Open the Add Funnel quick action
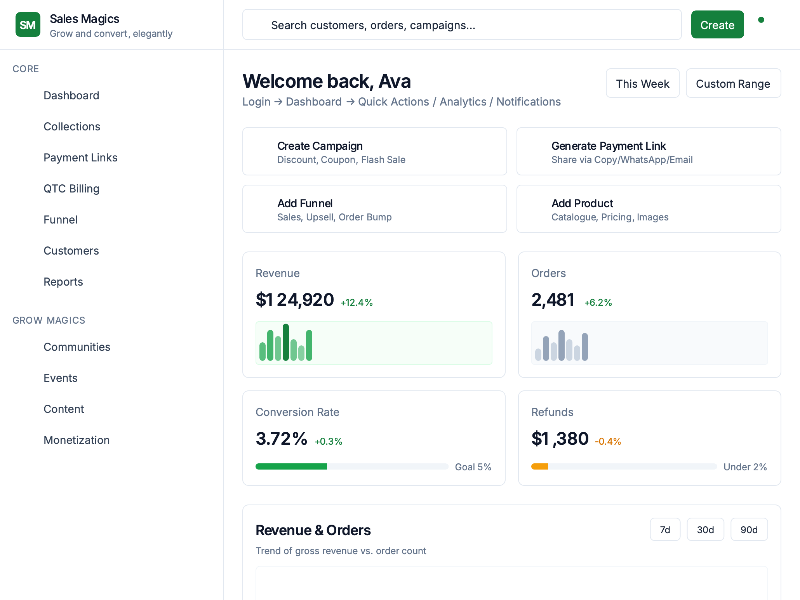 [374, 208]
